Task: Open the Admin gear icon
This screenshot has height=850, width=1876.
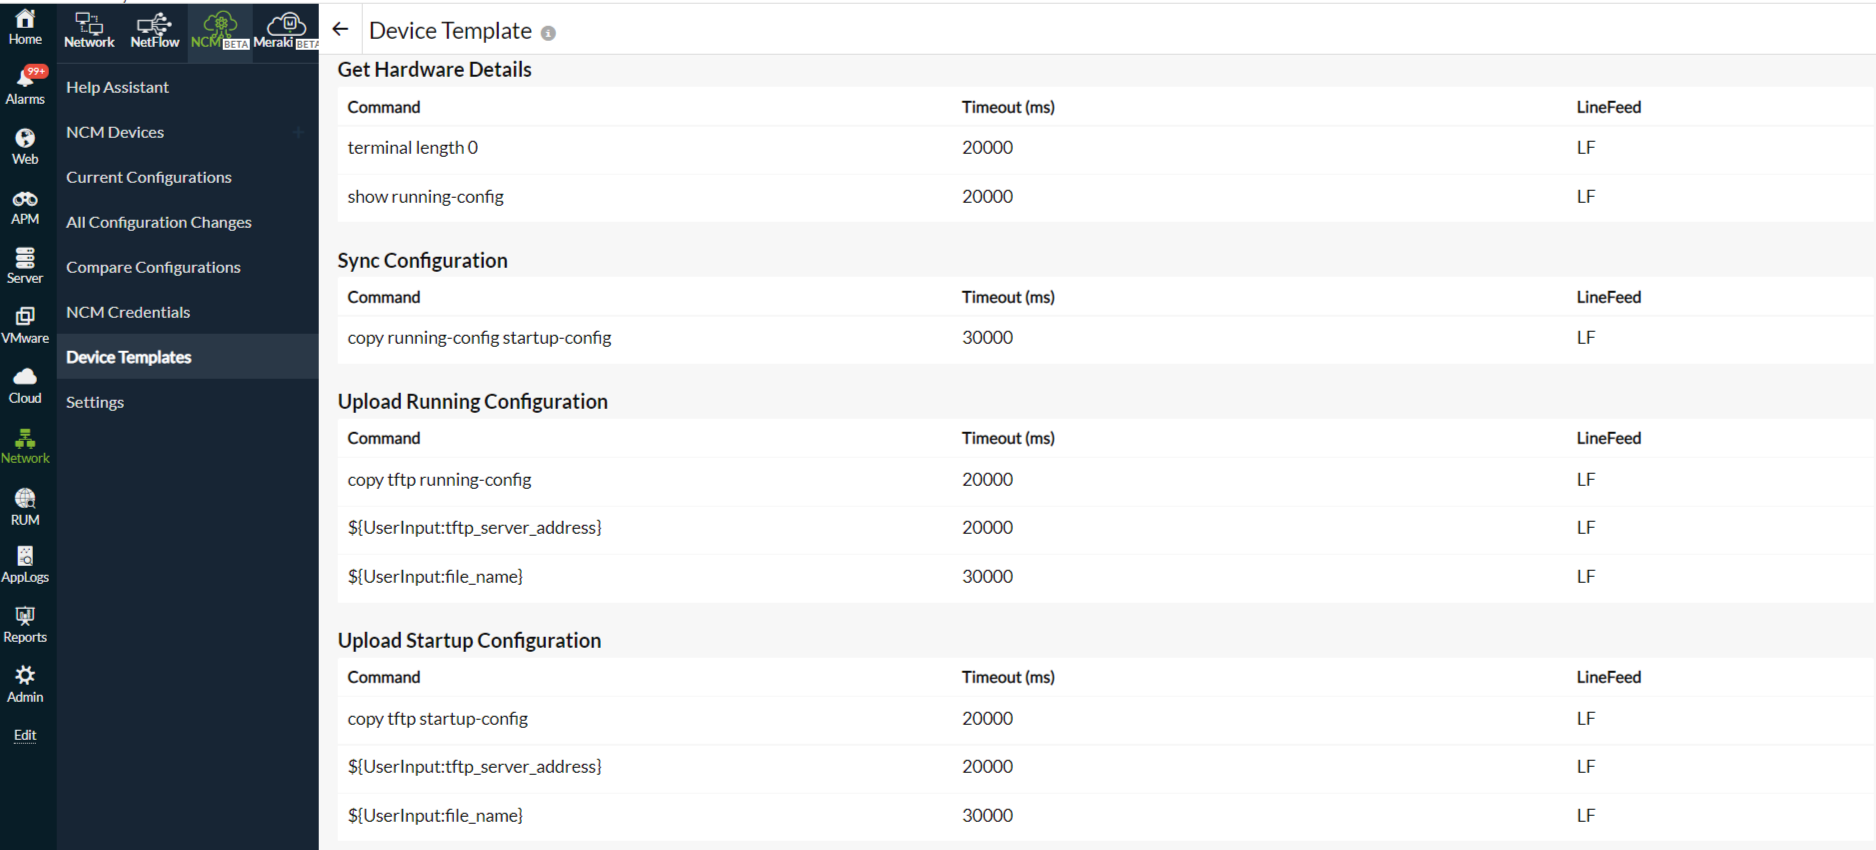Action: pyautogui.click(x=25, y=676)
